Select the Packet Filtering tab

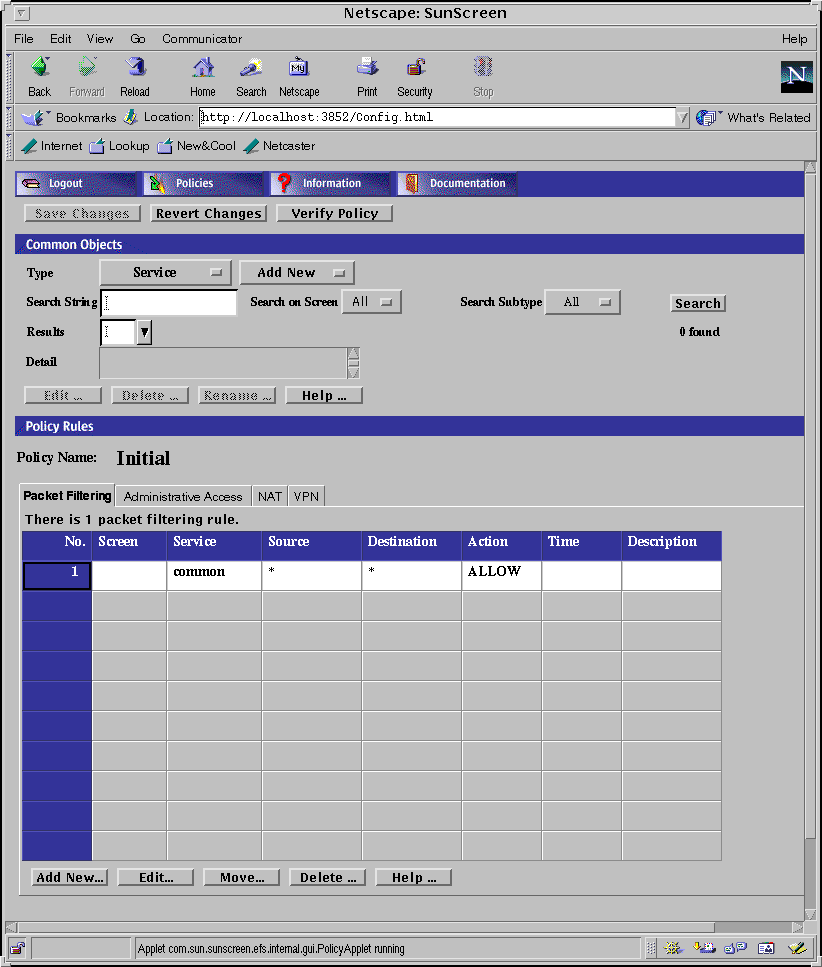point(67,495)
